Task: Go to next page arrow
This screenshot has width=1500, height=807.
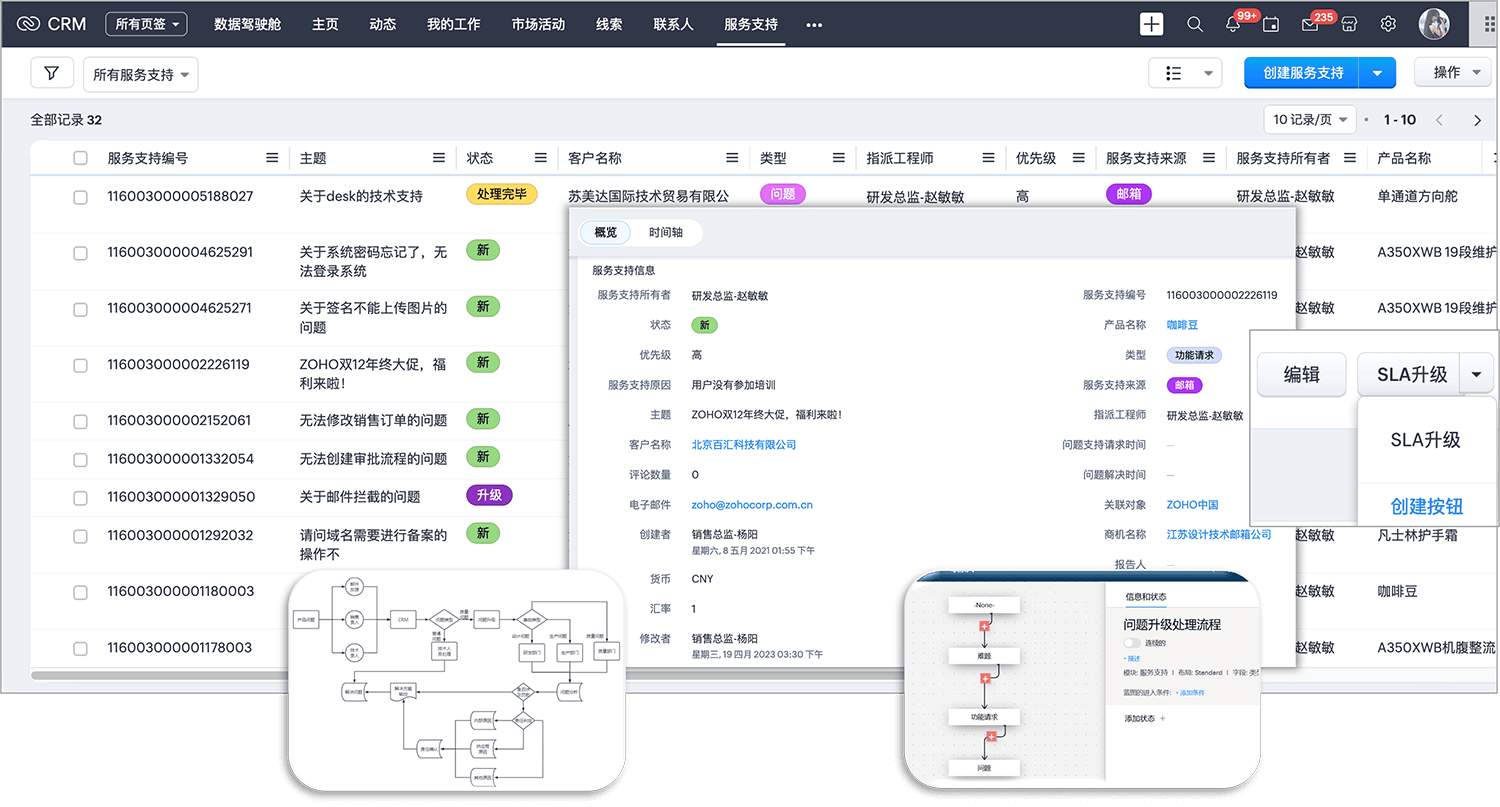Action: point(1477,120)
